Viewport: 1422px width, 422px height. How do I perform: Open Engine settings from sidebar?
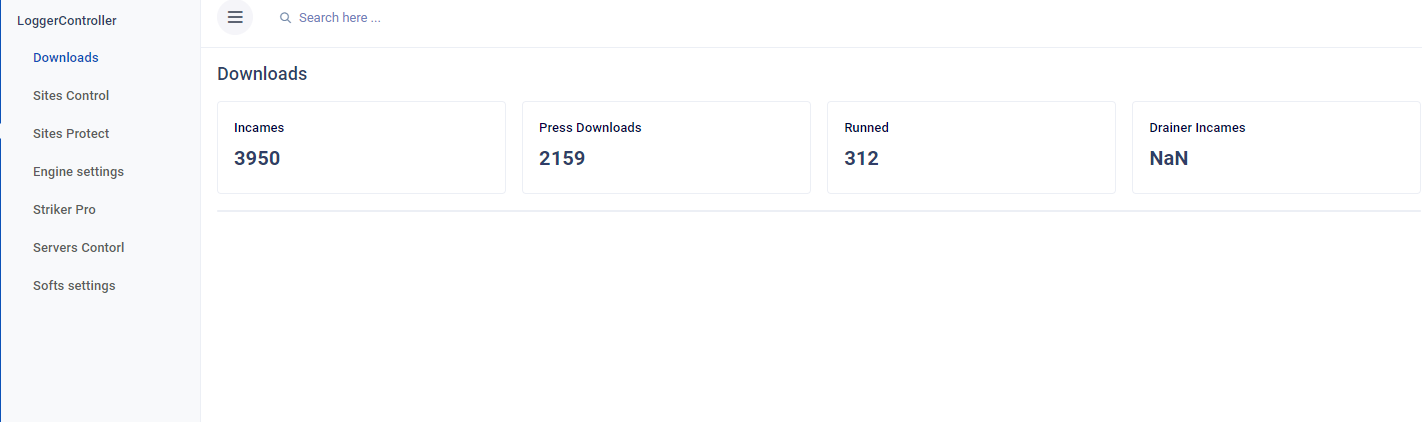pos(78,172)
